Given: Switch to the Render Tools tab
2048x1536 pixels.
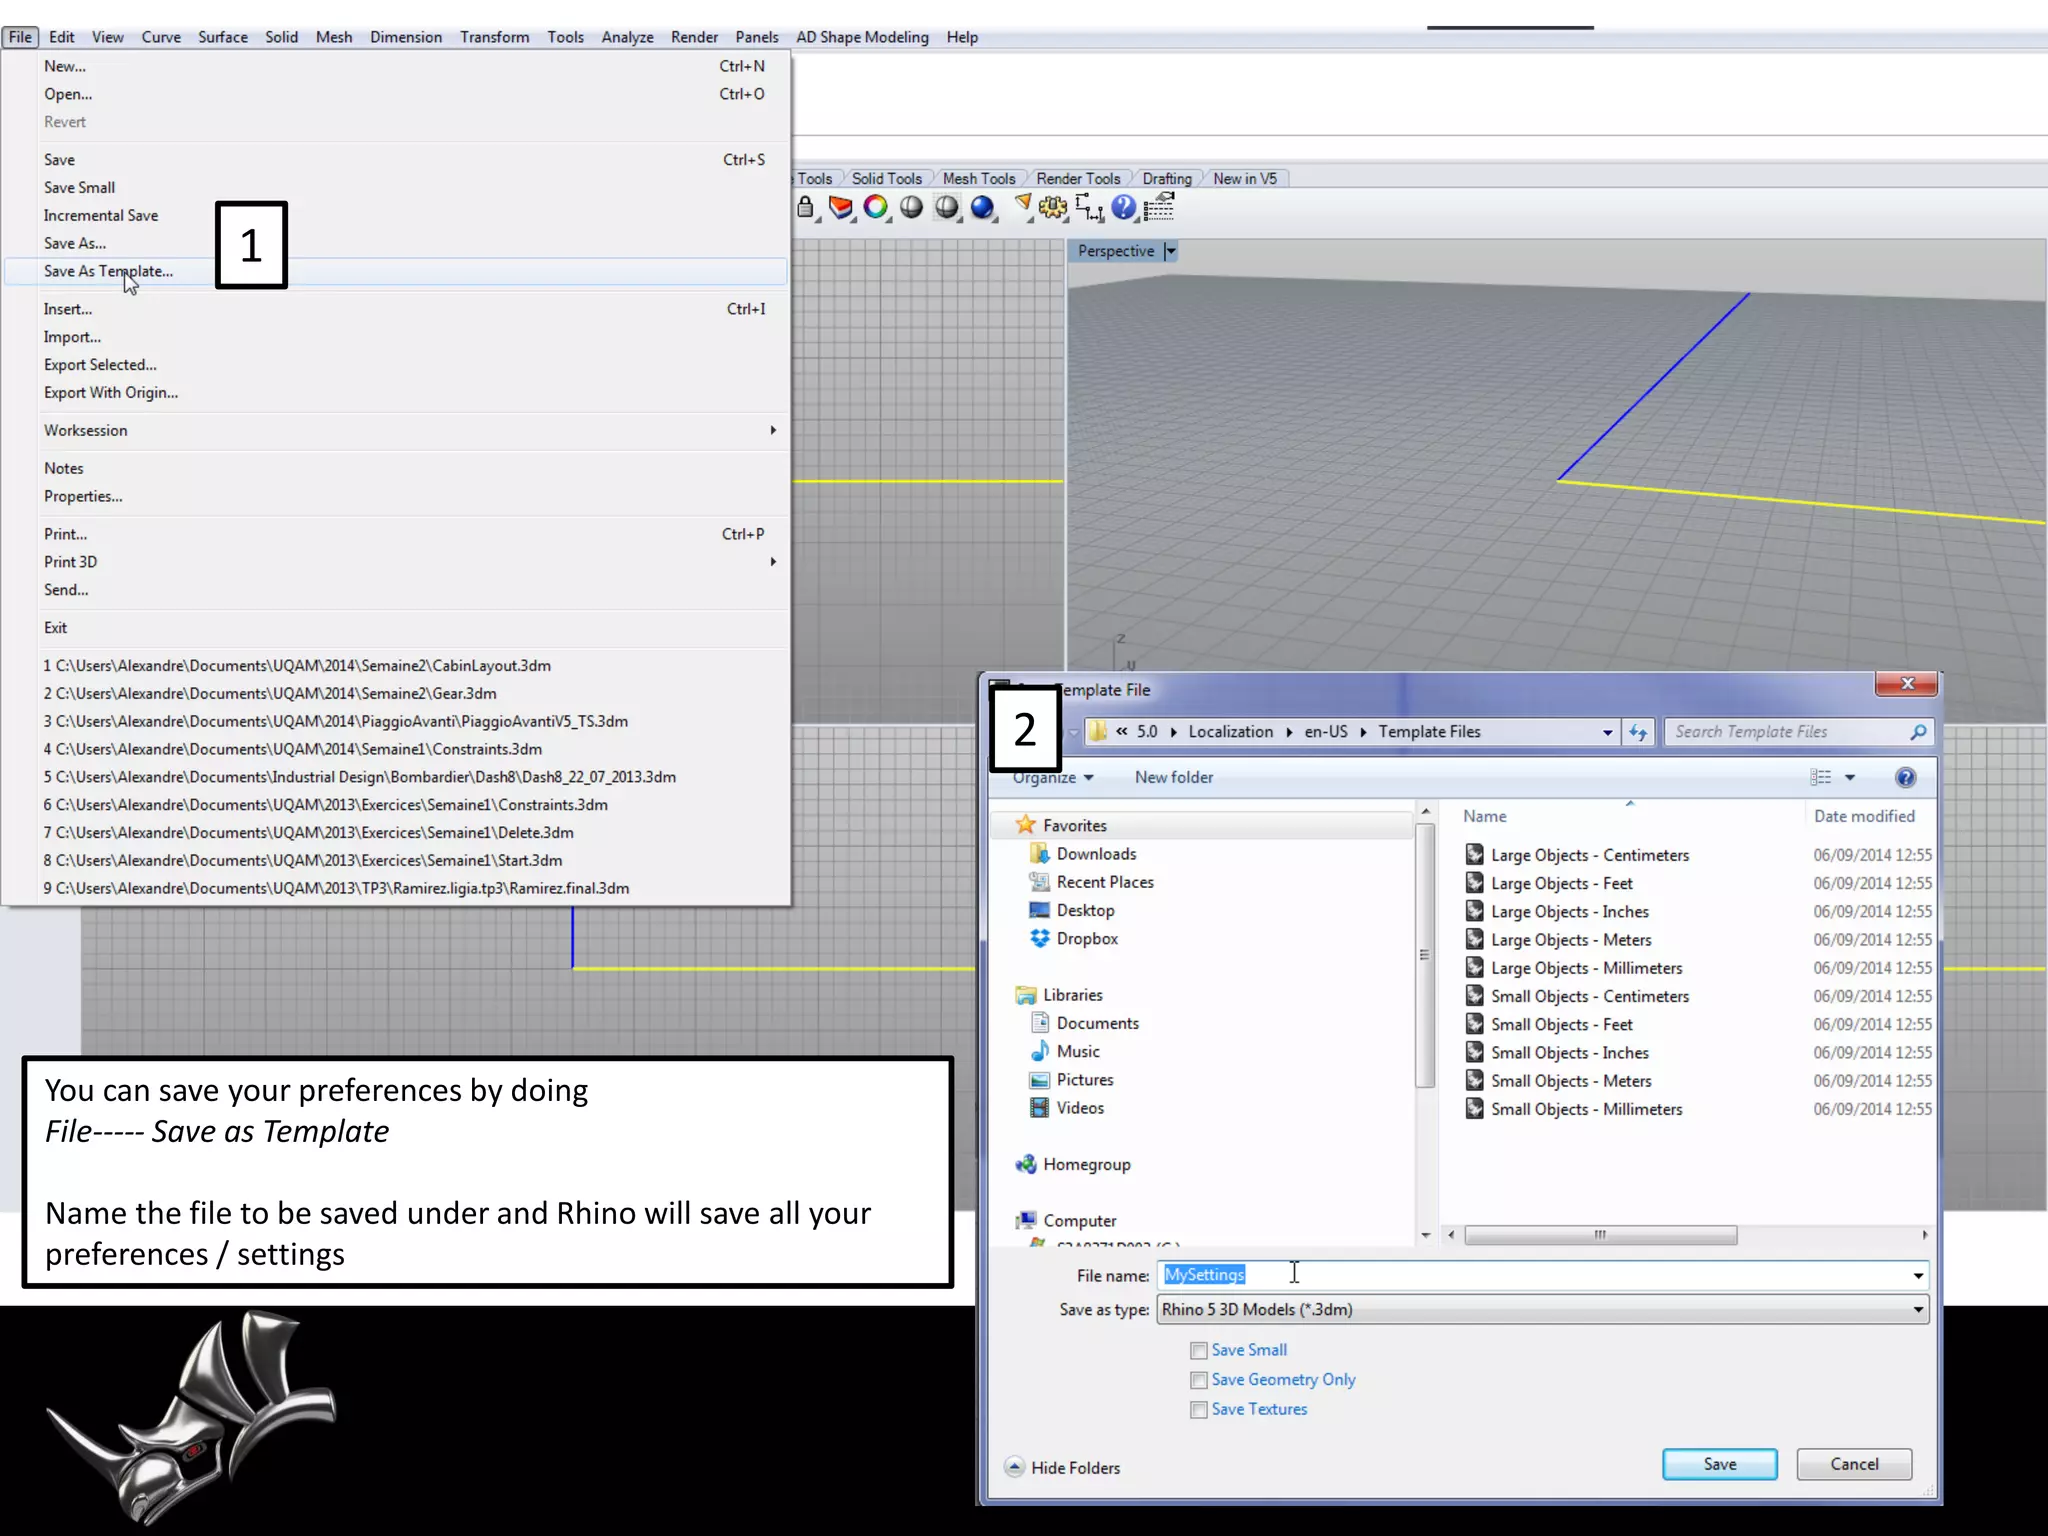Looking at the screenshot, I should click(x=1077, y=179).
